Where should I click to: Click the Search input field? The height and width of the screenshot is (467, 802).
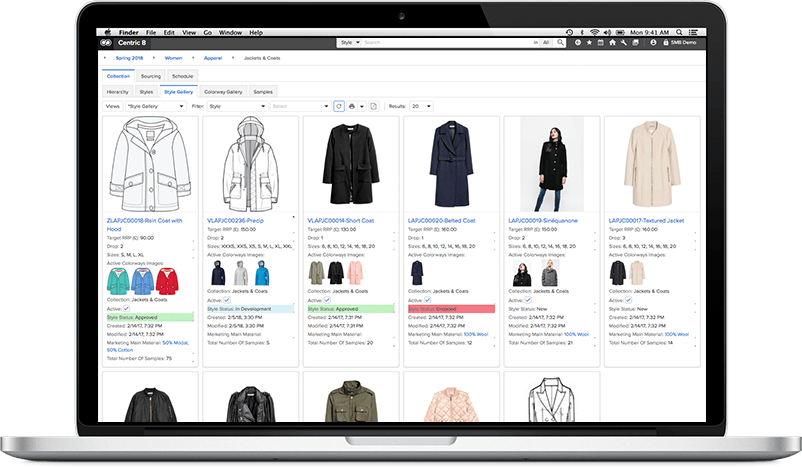point(448,42)
